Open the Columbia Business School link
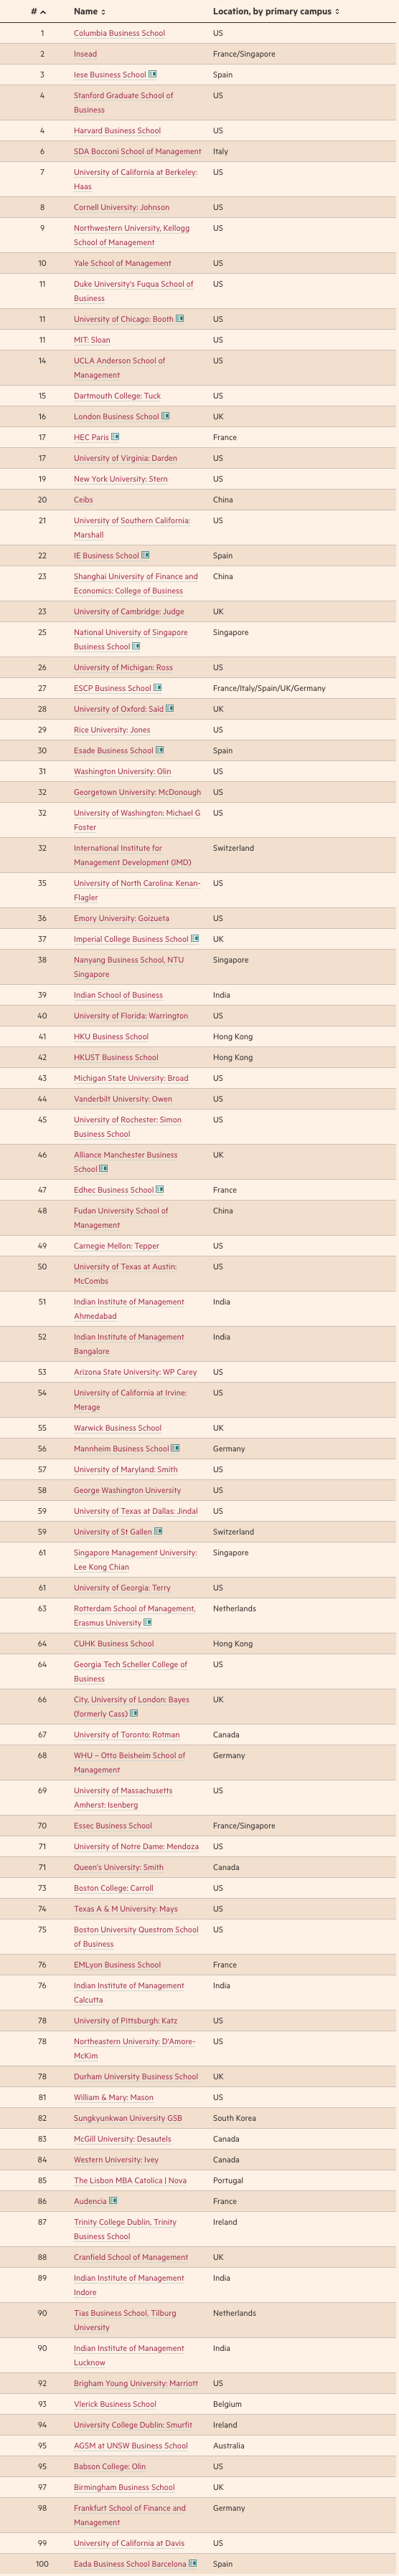 pyautogui.click(x=119, y=33)
